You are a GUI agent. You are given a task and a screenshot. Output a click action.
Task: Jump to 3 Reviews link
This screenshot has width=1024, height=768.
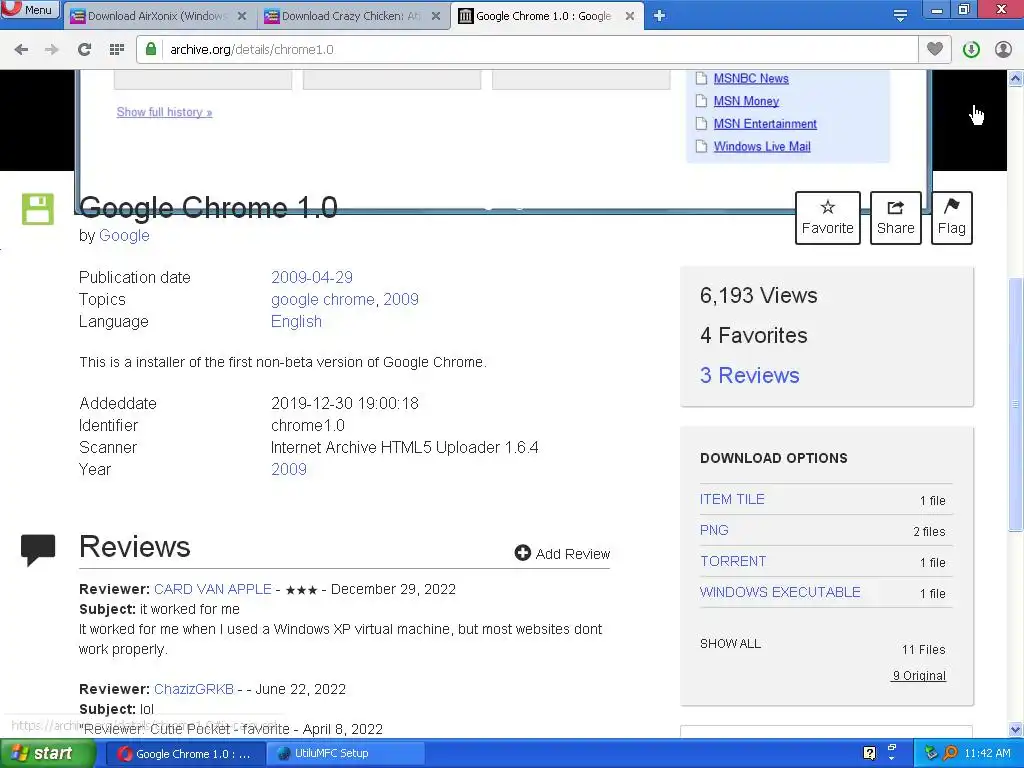(x=750, y=376)
